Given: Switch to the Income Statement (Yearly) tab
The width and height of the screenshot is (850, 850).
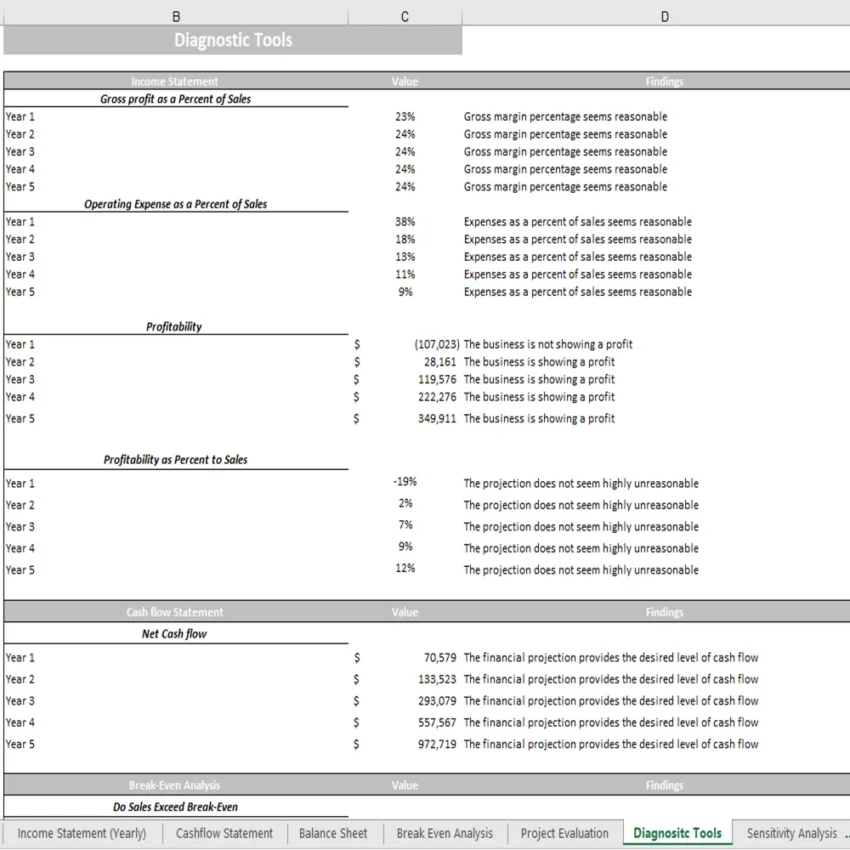Looking at the screenshot, I should pos(81,833).
